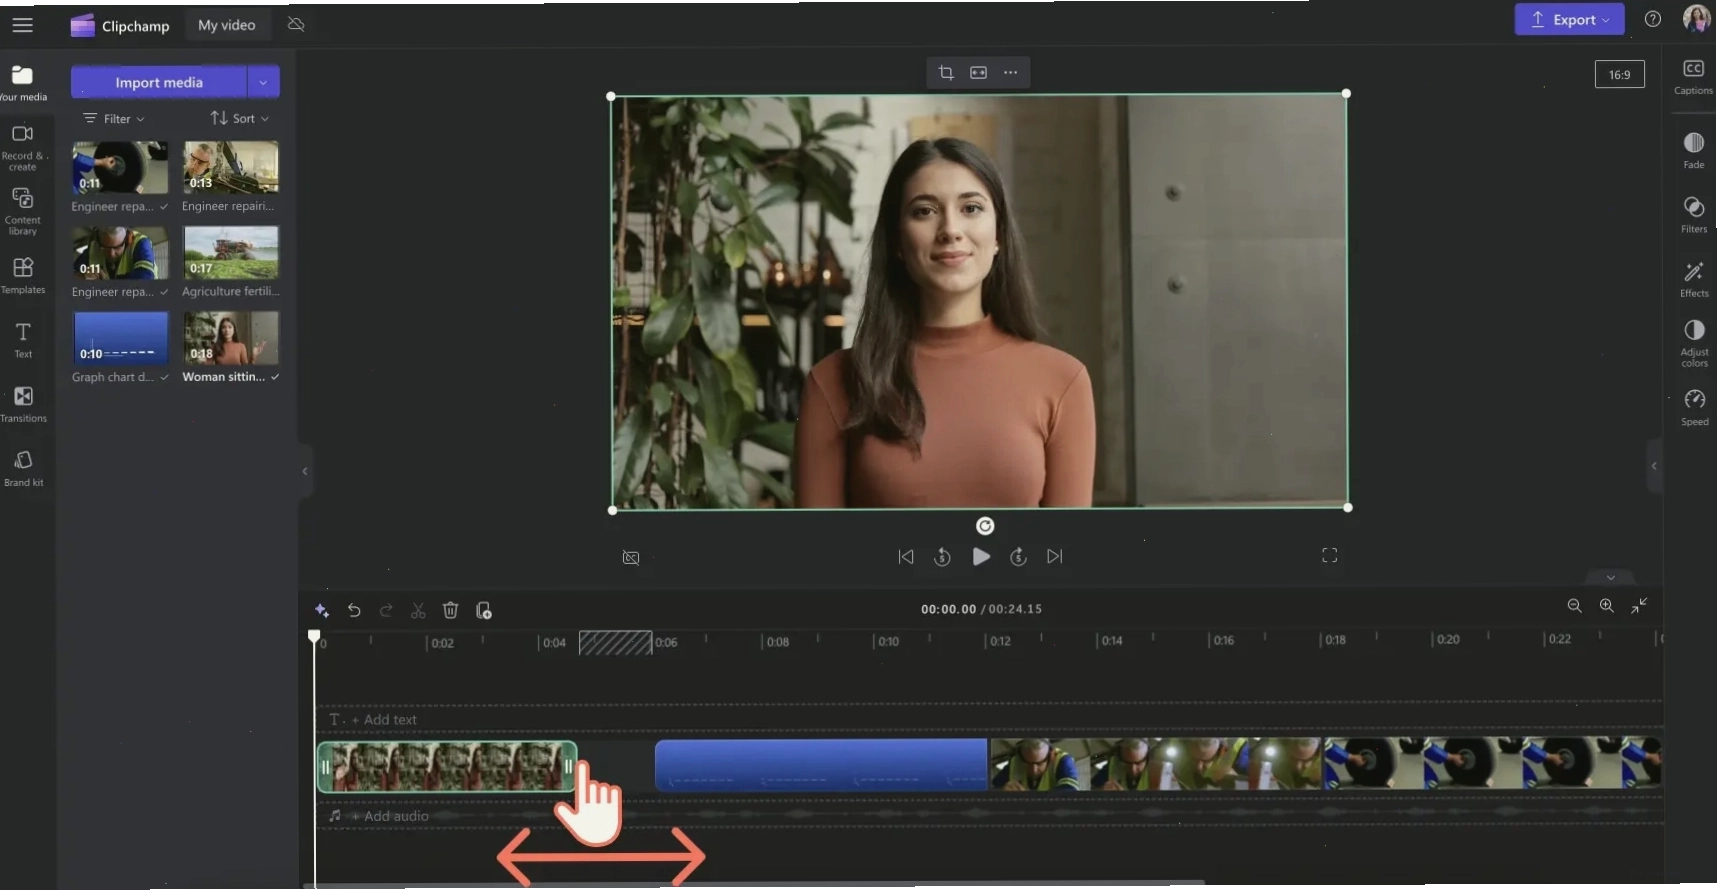Image resolution: width=1717 pixels, height=890 pixels.
Task: Select the Agriculture fertili... thumbnail
Action: (x=231, y=252)
